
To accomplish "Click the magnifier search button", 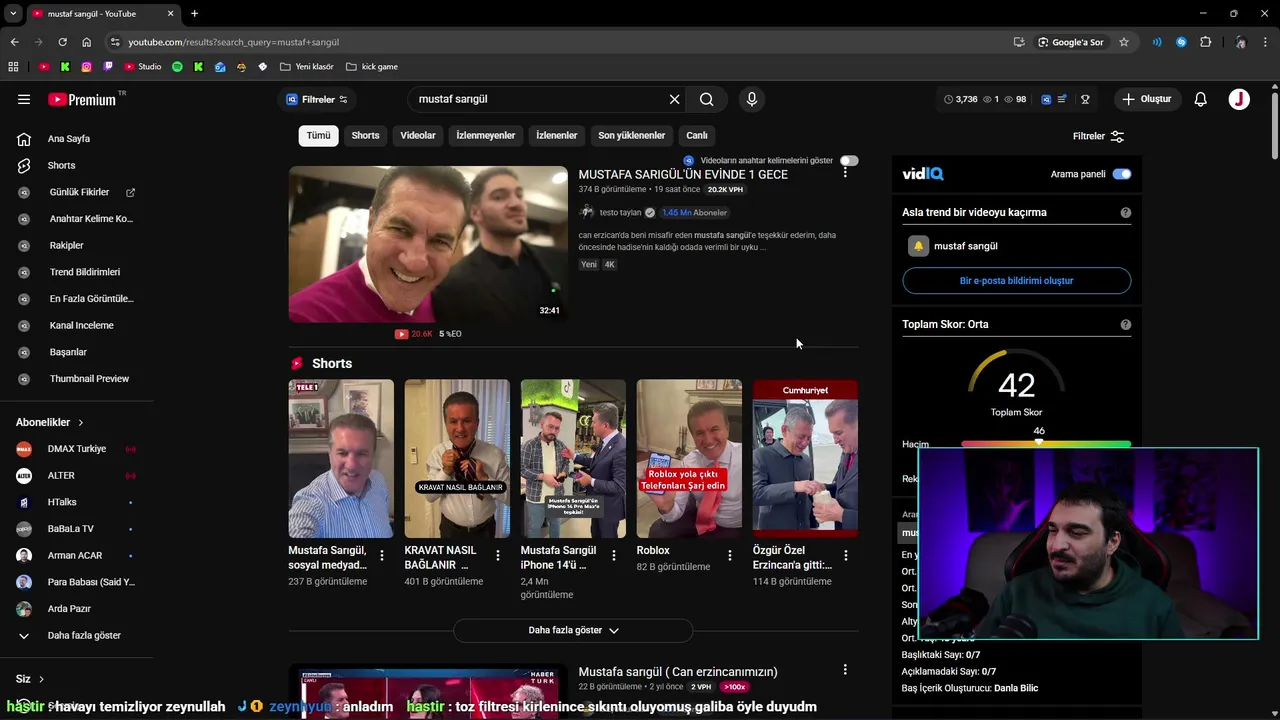I will 707,99.
